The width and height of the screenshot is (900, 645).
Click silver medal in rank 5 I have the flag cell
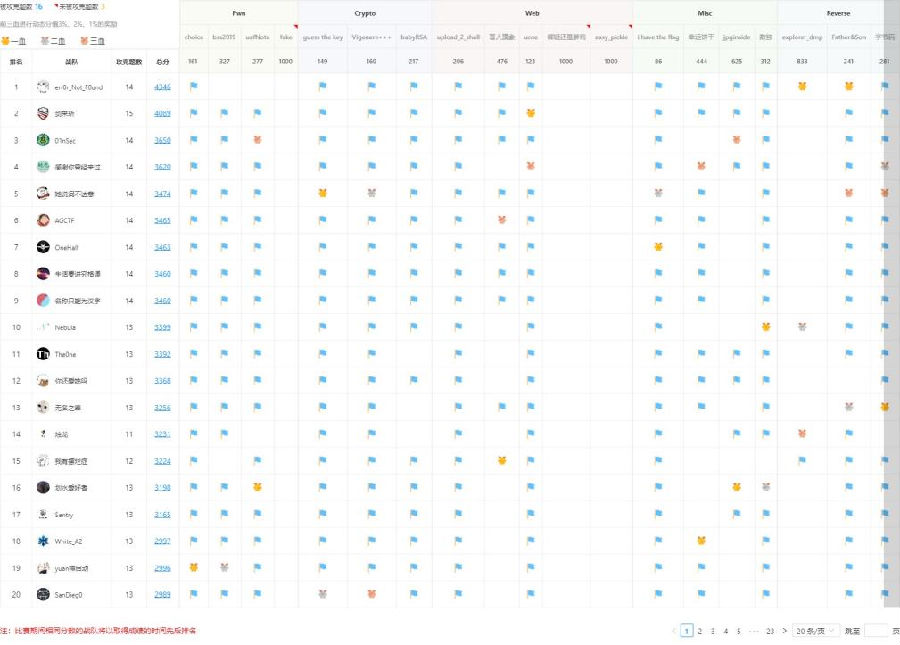658,193
